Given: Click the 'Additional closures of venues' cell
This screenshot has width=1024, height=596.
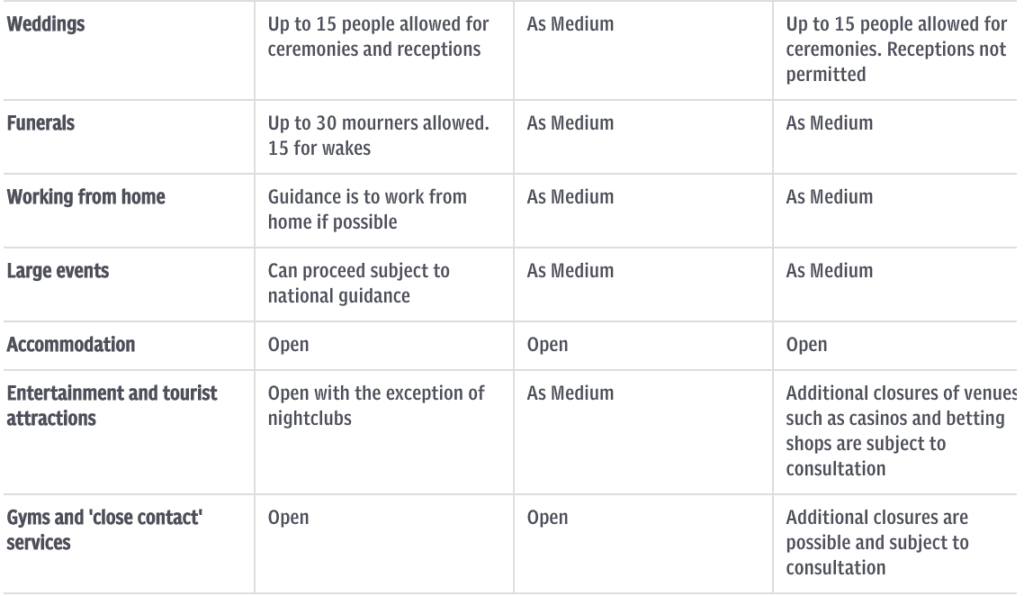Looking at the screenshot, I should (900, 430).
